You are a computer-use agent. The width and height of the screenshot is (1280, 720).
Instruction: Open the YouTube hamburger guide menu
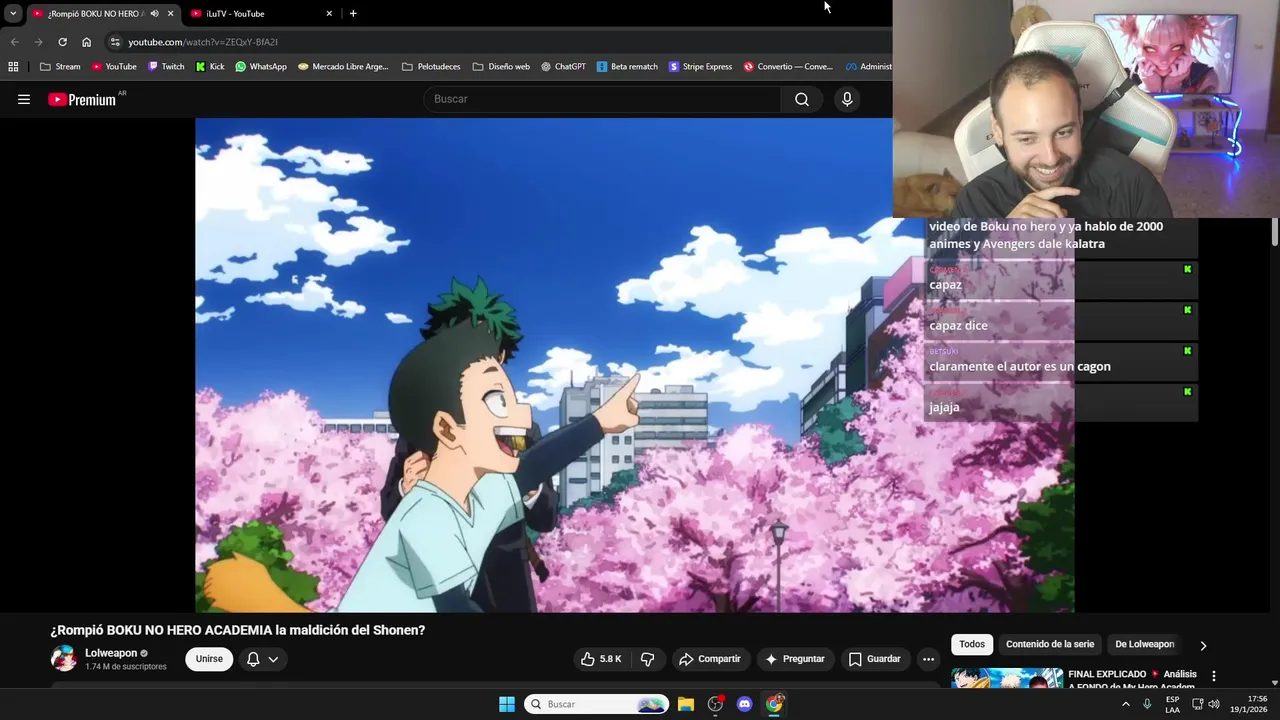coord(24,99)
